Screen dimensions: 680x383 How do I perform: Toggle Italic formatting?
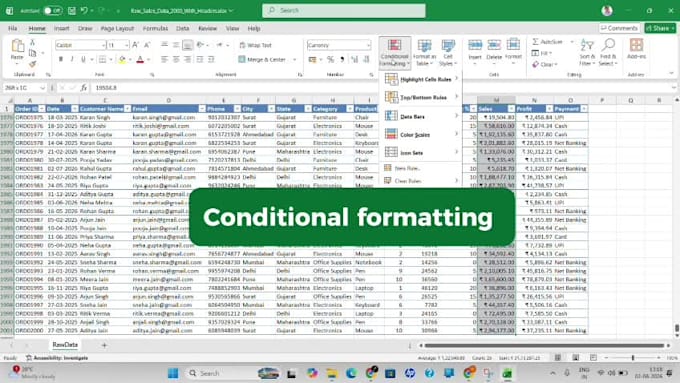pyautogui.click(x=72, y=59)
